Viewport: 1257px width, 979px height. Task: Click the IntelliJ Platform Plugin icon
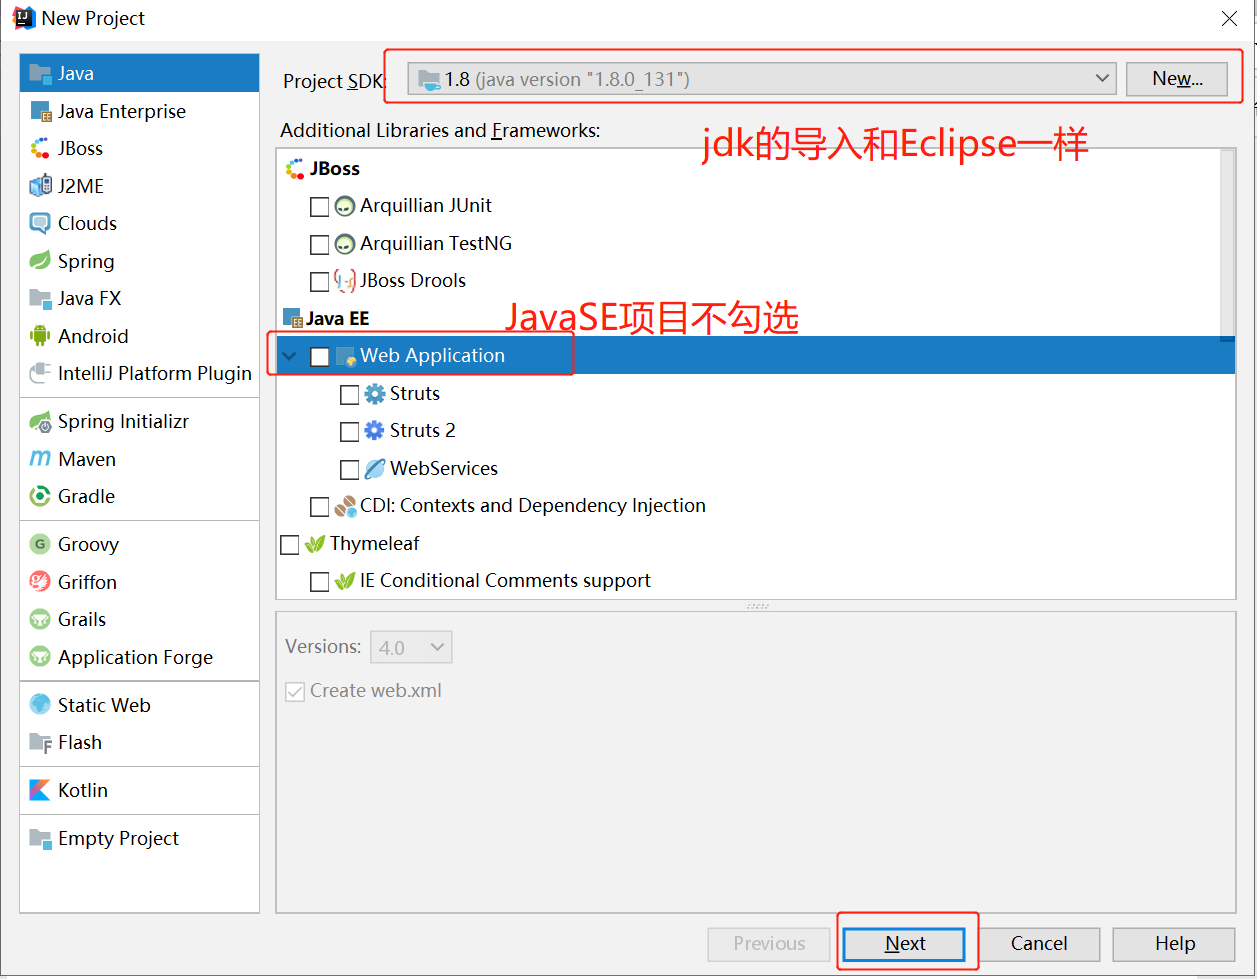[40, 373]
